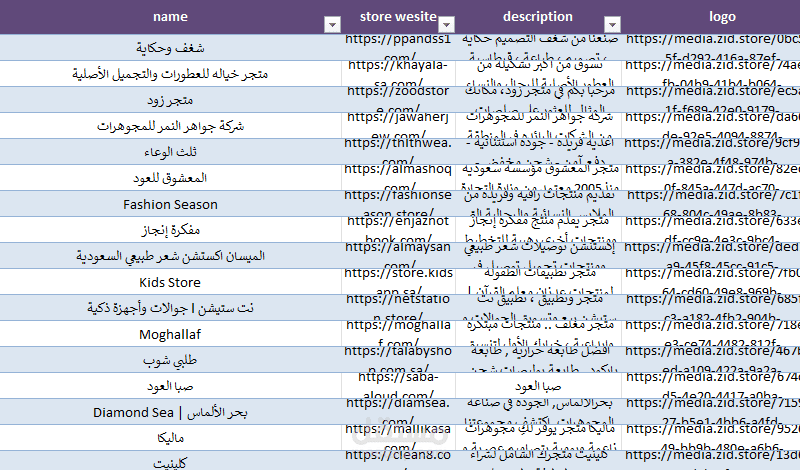Image resolution: width=800 pixels, height=470 pixels.
Task: Select the name cell الميسان اكستشن شعر طبيعي السعودية
Action: pyautogui.click(x=170, y=256)
